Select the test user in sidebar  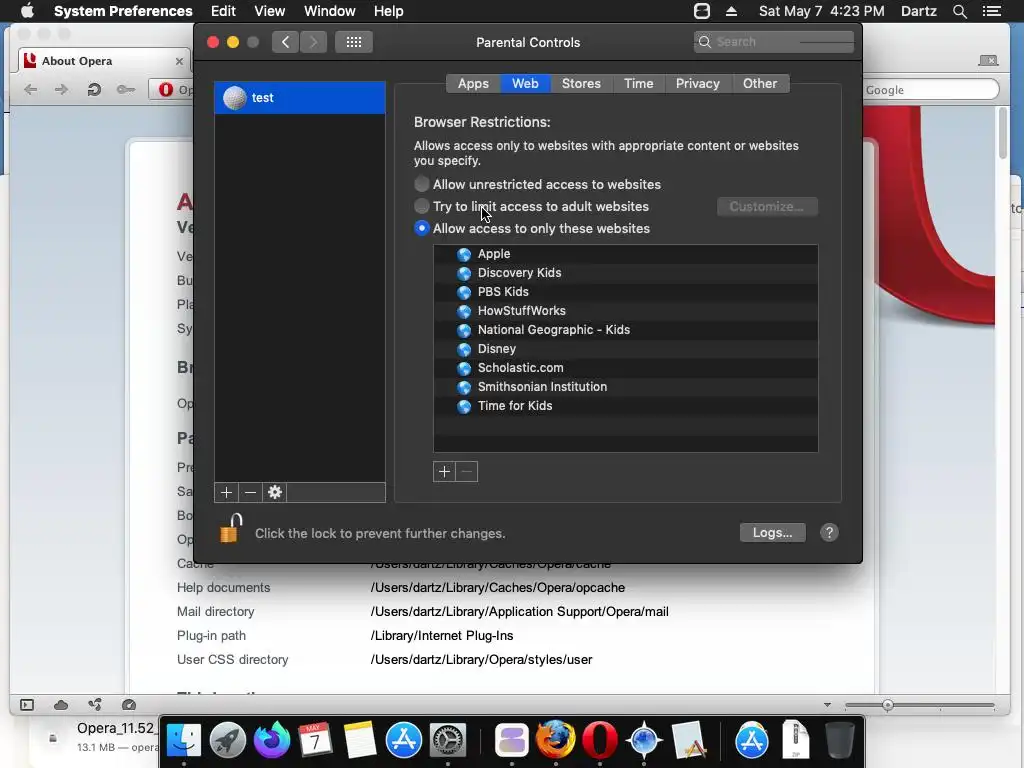point(300,98)
